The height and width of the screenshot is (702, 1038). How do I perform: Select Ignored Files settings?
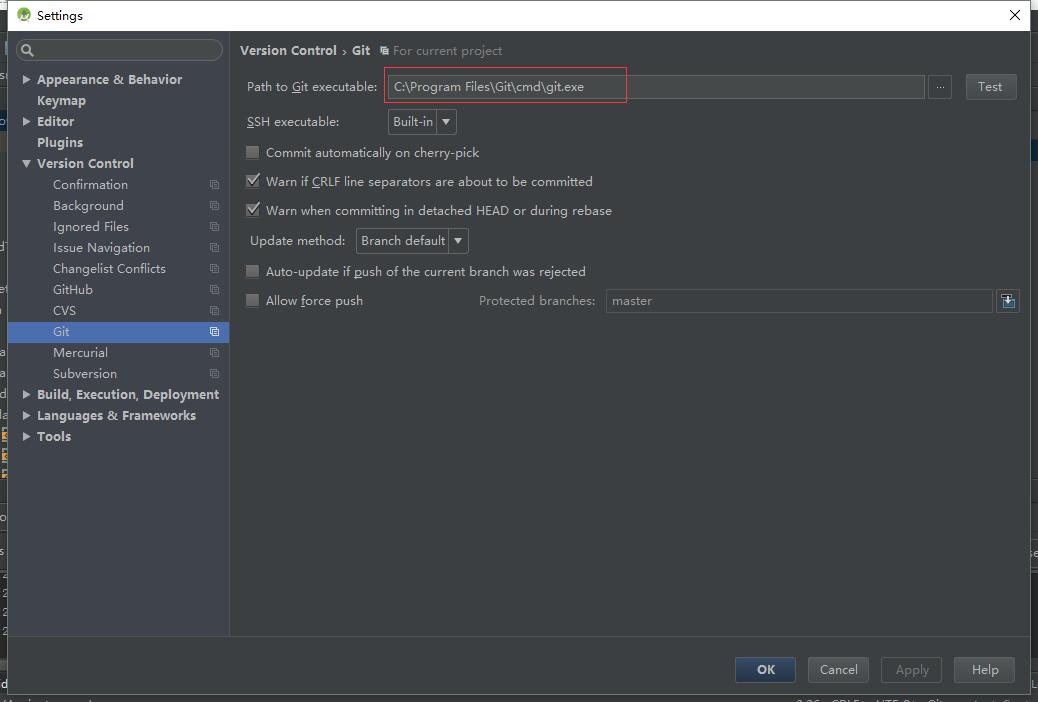(x=91, y=226)
